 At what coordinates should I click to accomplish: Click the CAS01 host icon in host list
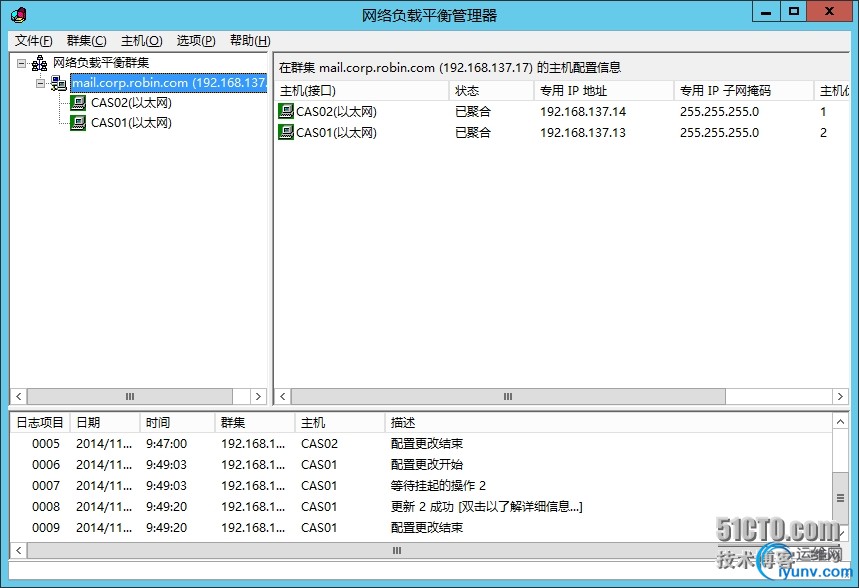(286, 132)
